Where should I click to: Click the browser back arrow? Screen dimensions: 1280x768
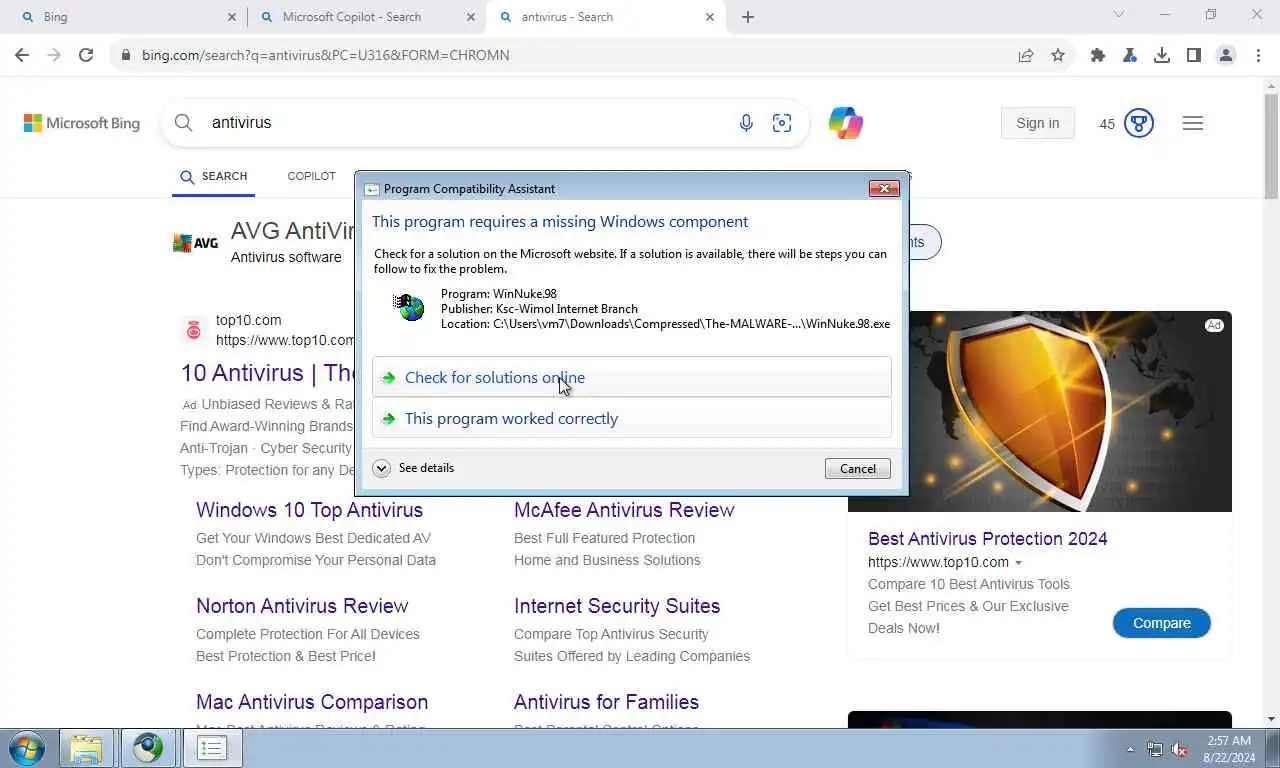pos(21,55)
